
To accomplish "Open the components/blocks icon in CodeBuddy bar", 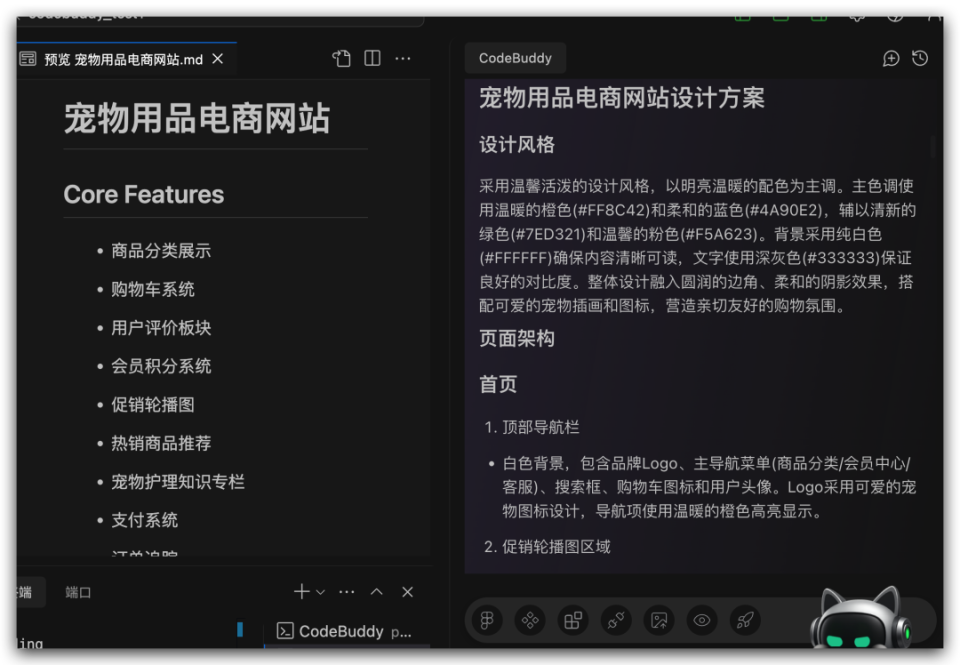I will (573, 620).
